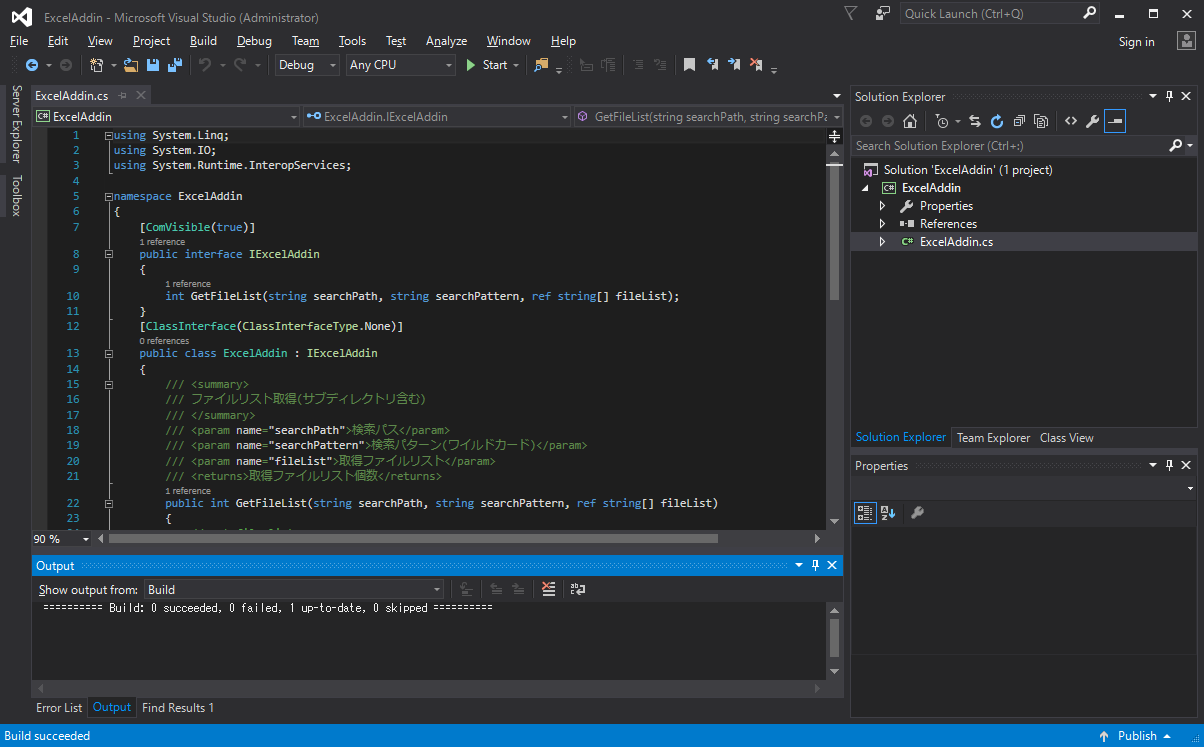Click the Quick Launch search box
Image resolution: width=1204 pixels, height=747 pixels.
pyautogui.click(x=990, y=14)
